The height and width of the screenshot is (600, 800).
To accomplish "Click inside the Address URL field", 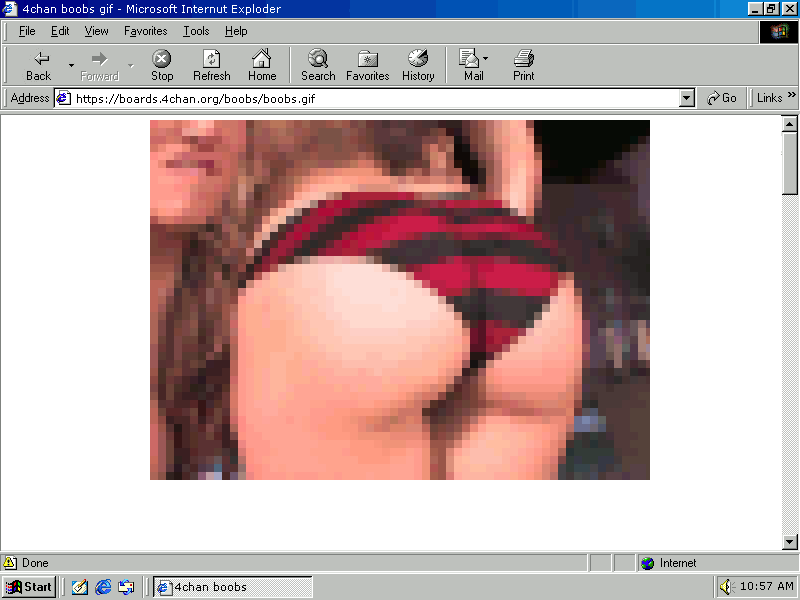I will [370, 98].
